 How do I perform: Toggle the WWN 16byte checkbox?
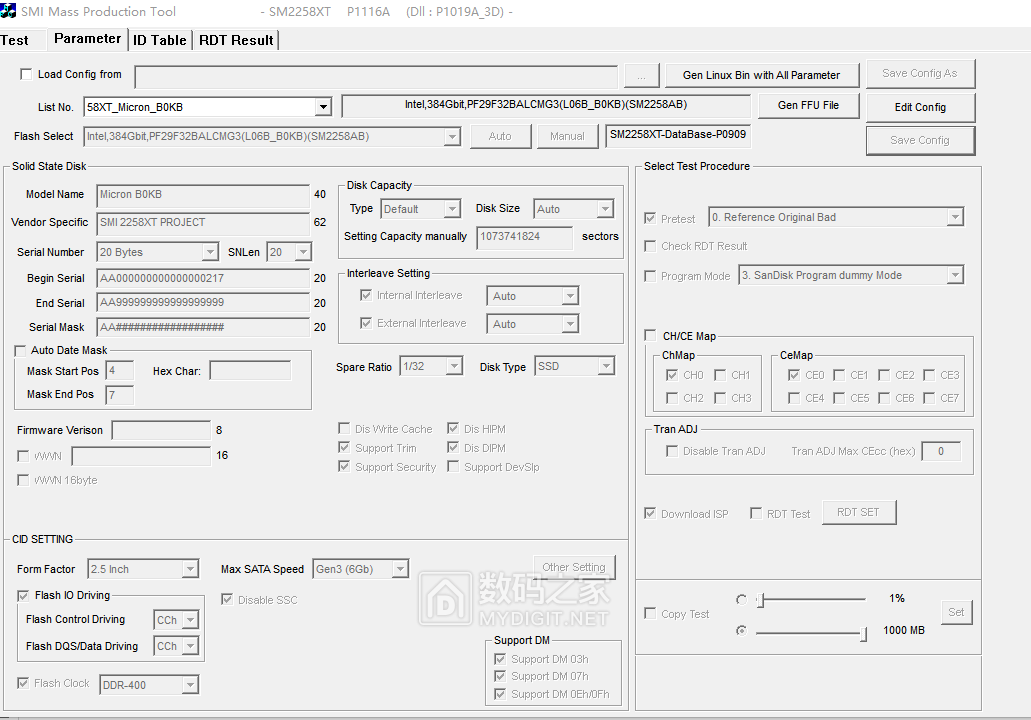pyautogui.click(x=23, y=480)
